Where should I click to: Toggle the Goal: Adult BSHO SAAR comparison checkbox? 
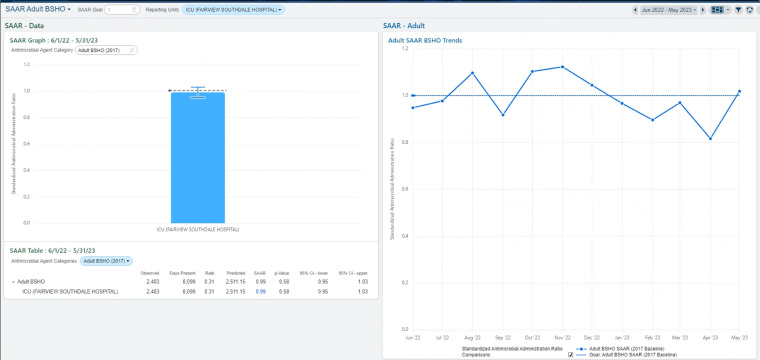point(570,355)
